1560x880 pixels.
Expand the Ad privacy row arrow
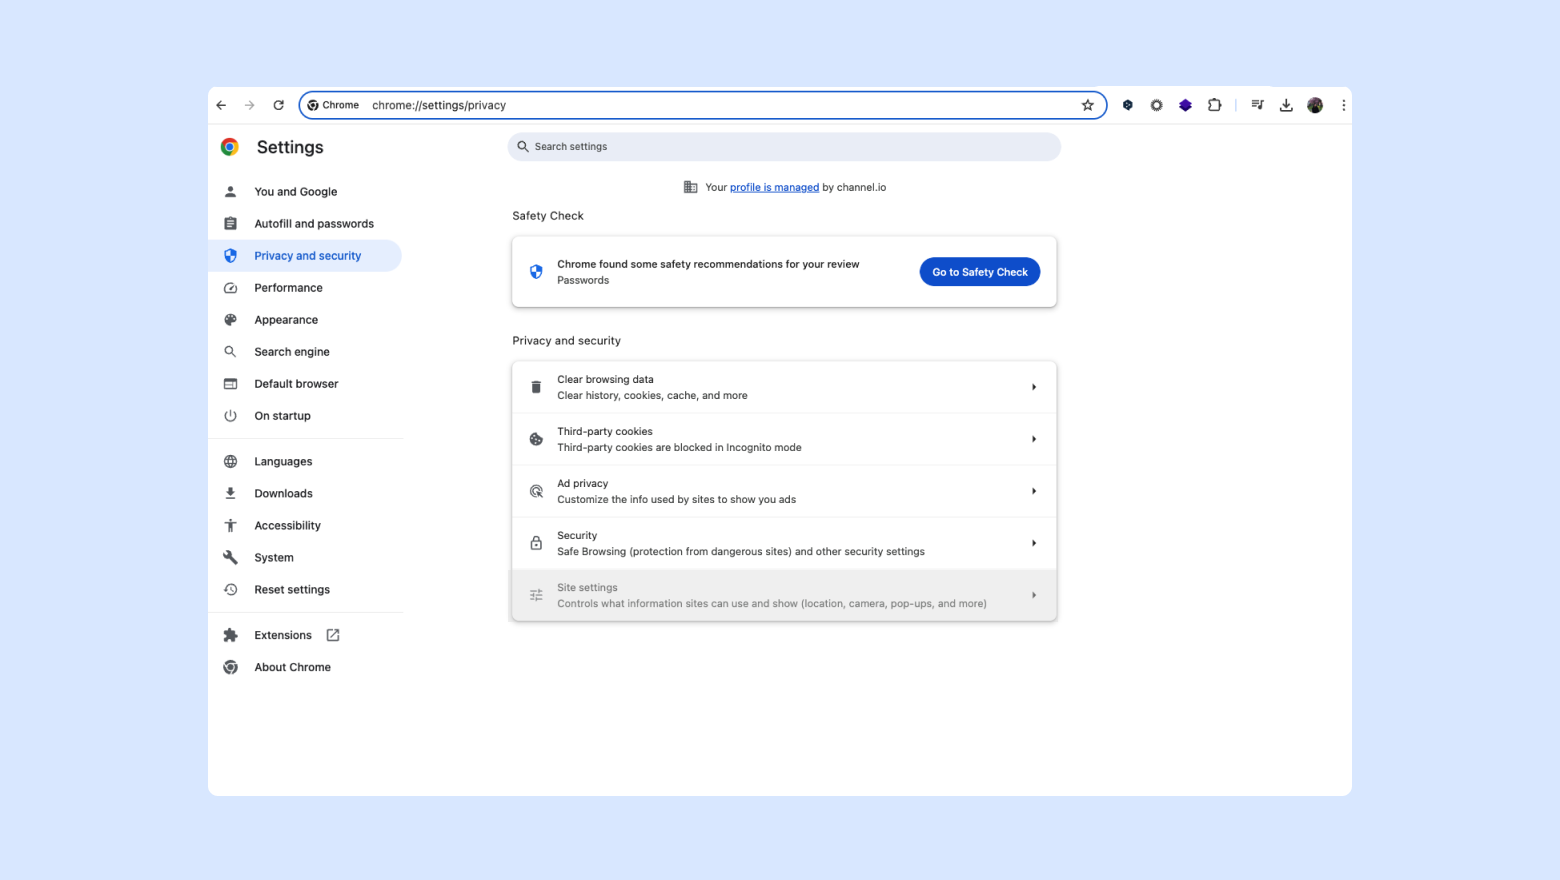click(1033, 491)
